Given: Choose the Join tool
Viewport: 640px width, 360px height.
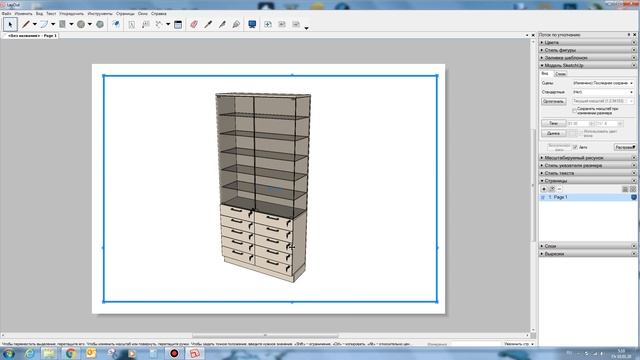Looking at the screenshot, I should point(236,24).
